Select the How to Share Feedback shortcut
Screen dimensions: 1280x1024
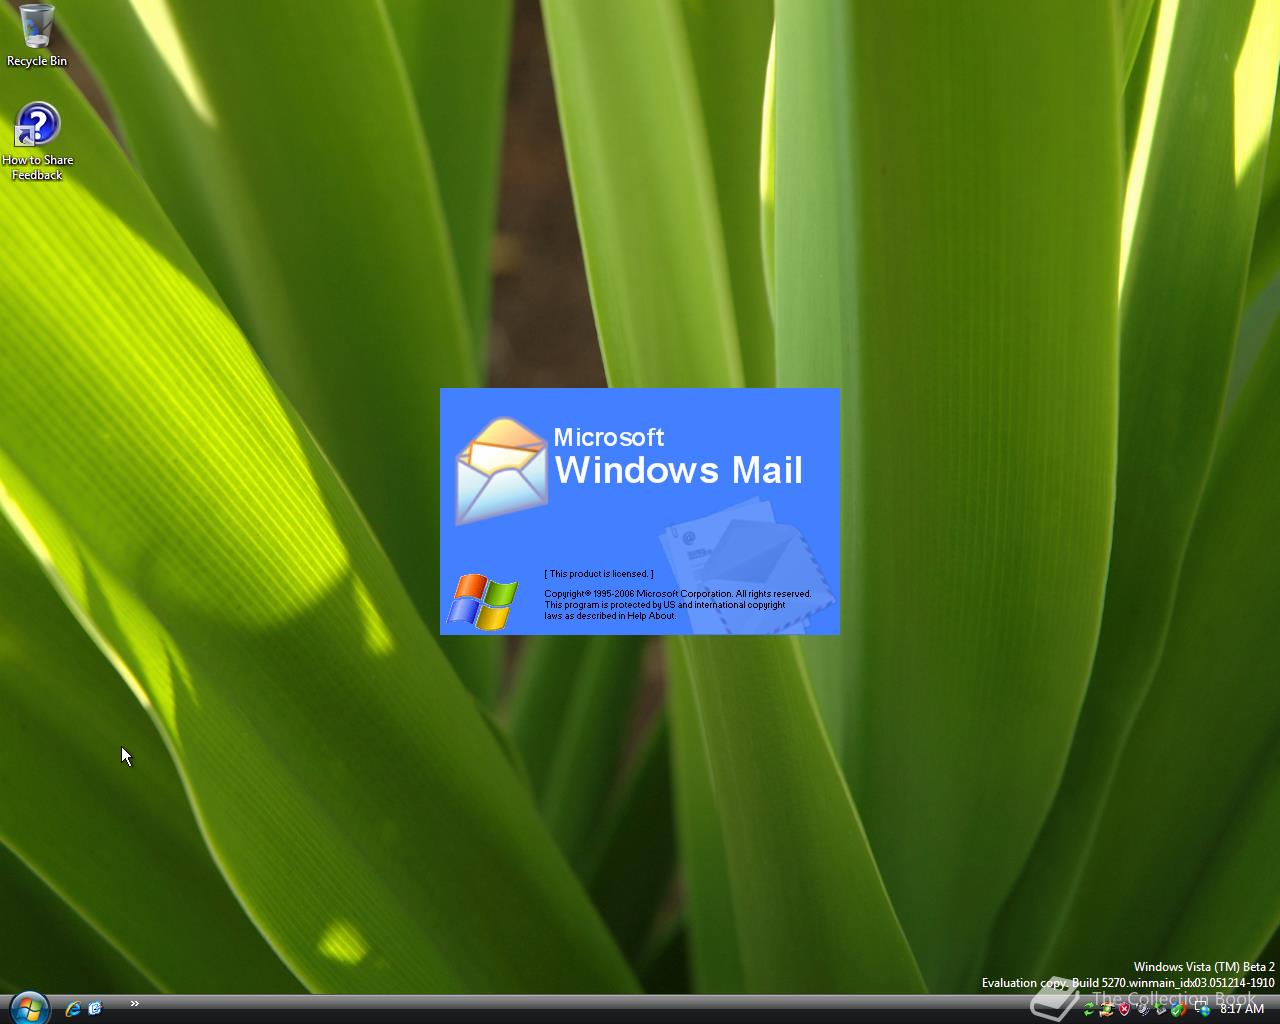(x=37, y=141)
